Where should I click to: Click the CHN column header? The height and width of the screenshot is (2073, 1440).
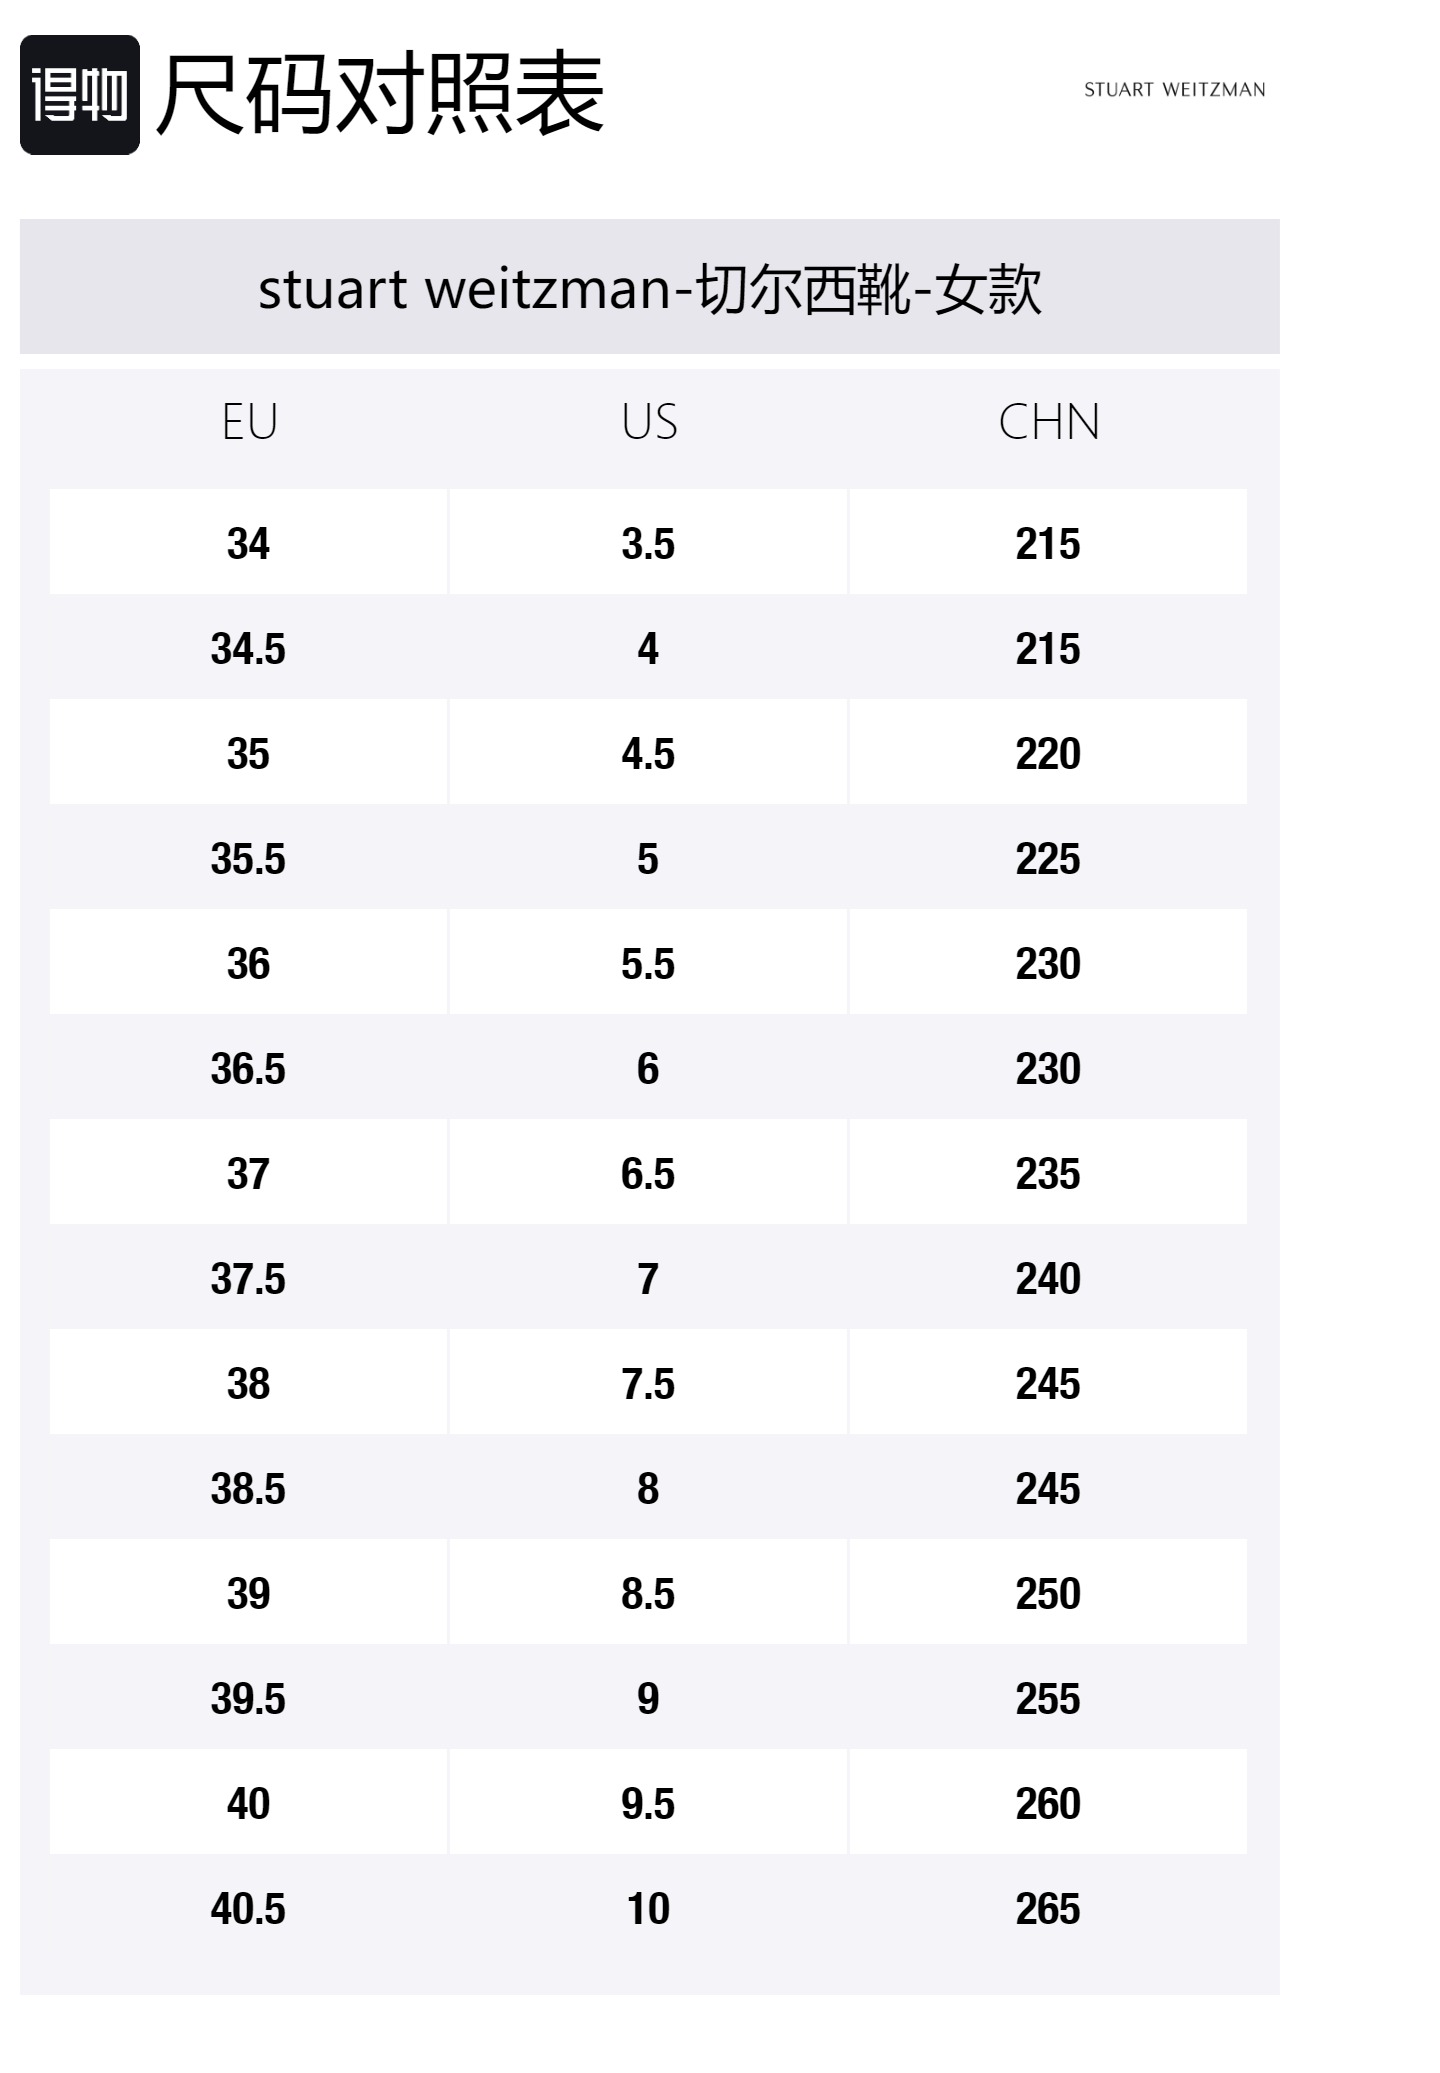point(1049,422)
